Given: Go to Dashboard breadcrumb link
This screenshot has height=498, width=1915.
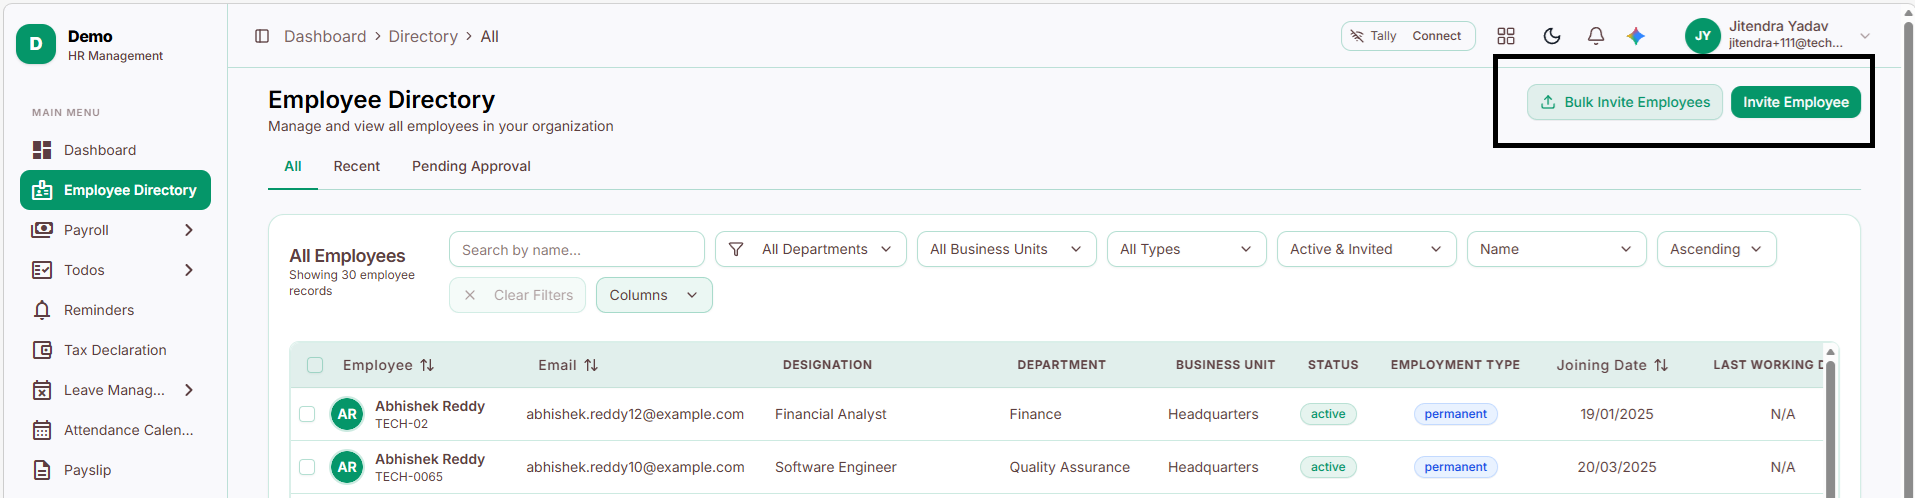Looking at the screenshot, I should click(325, 36).
